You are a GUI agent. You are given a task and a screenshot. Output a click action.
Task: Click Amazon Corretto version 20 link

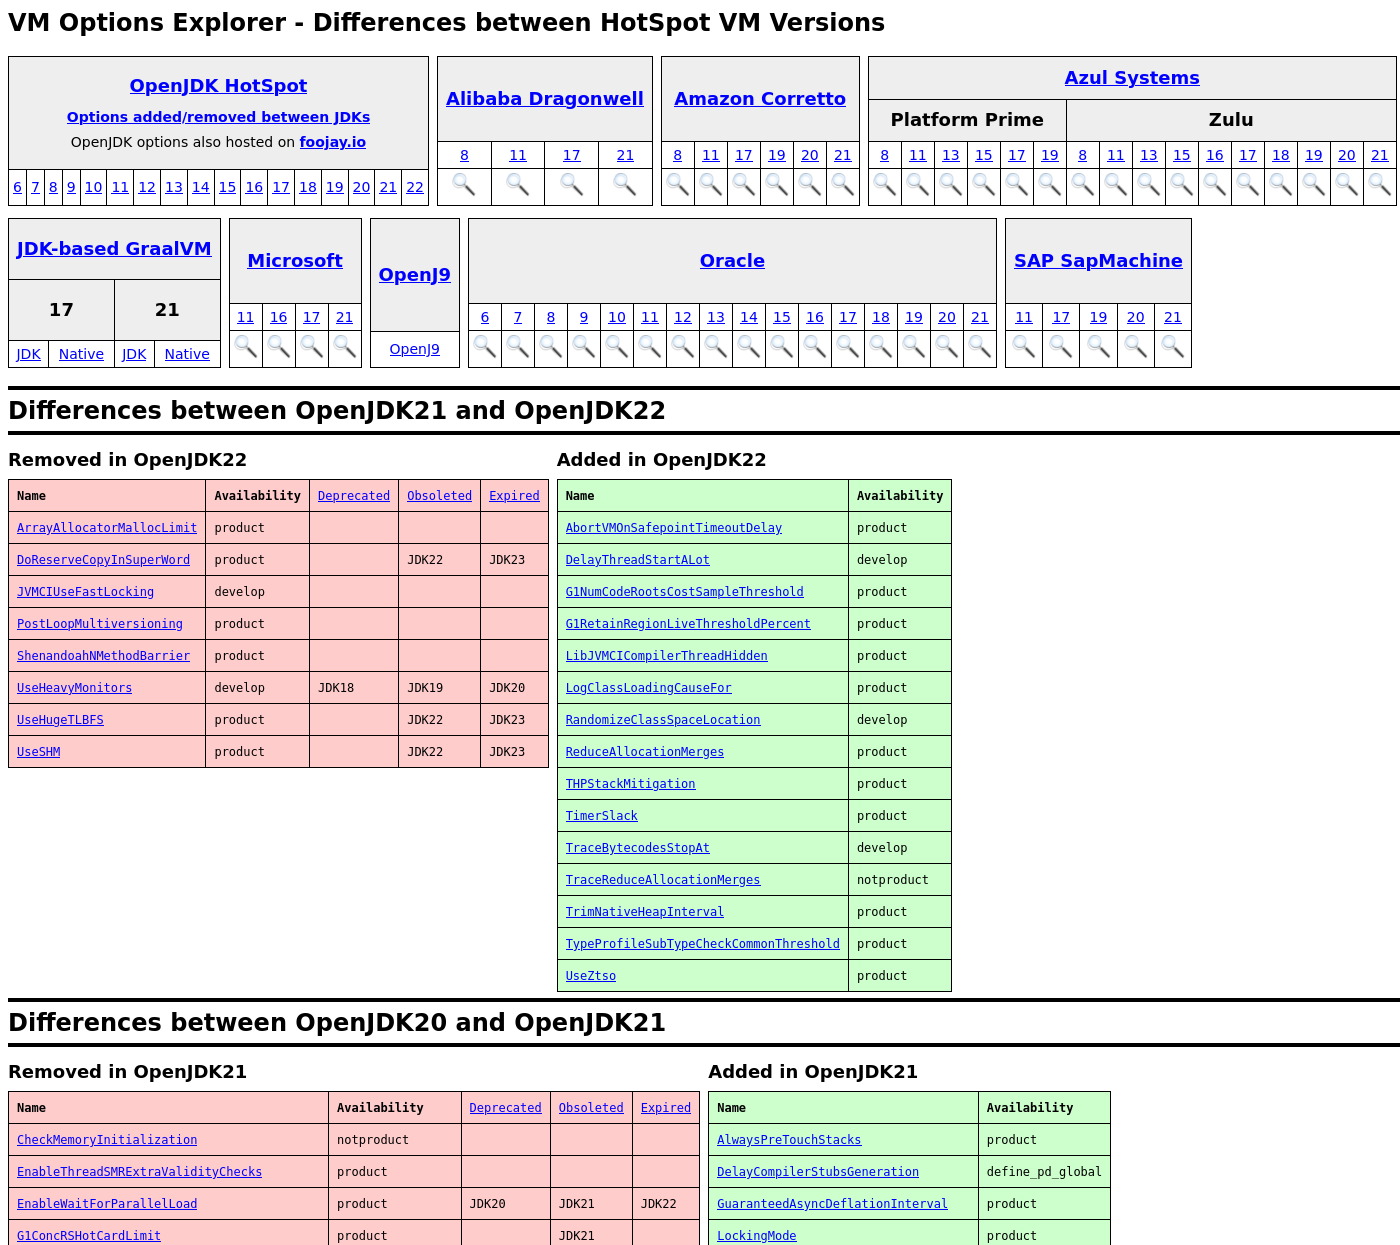point(810,155)
